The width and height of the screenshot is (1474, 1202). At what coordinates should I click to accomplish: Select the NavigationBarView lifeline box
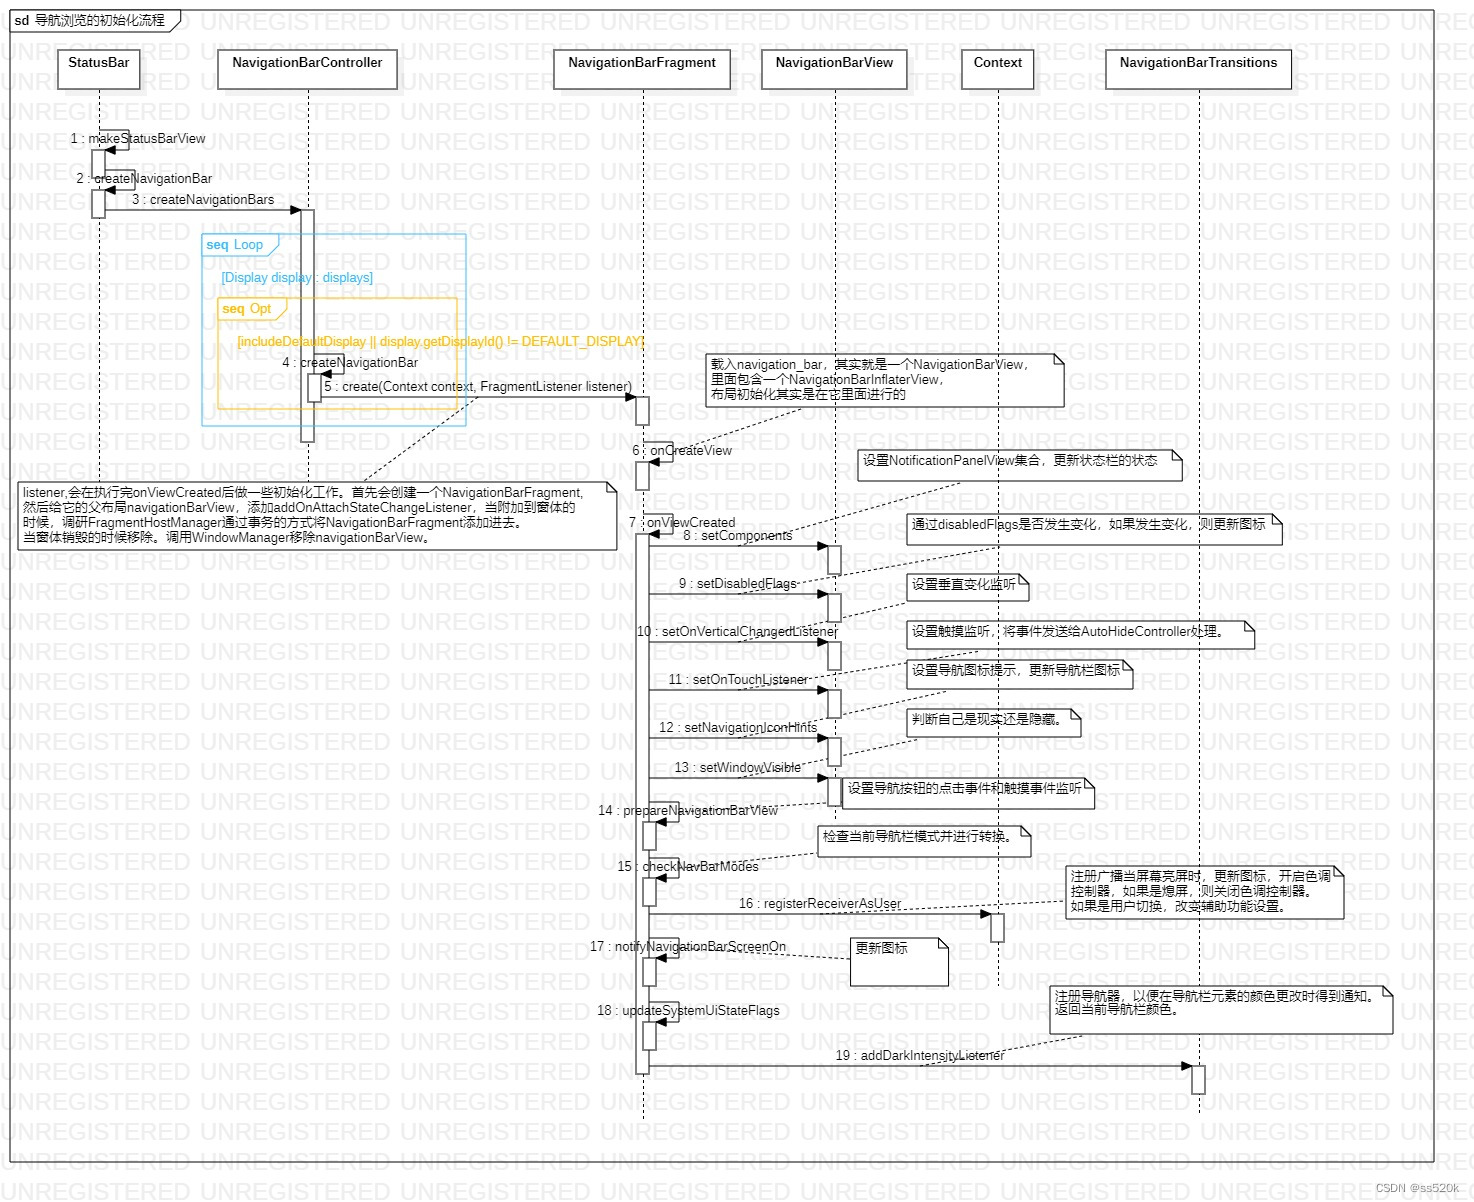click(x=834, y=69)
